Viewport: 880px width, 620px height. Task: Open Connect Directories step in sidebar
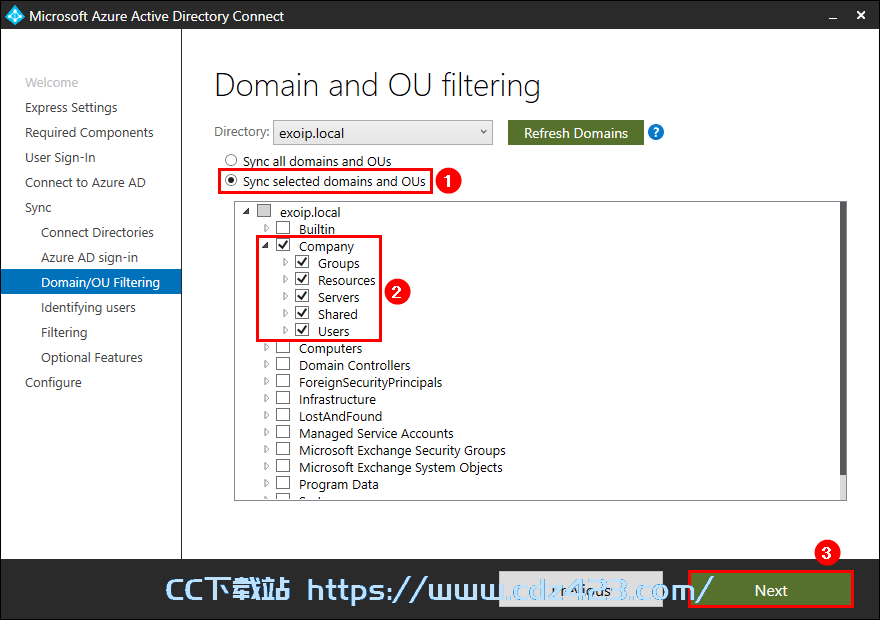pos(97,232)
